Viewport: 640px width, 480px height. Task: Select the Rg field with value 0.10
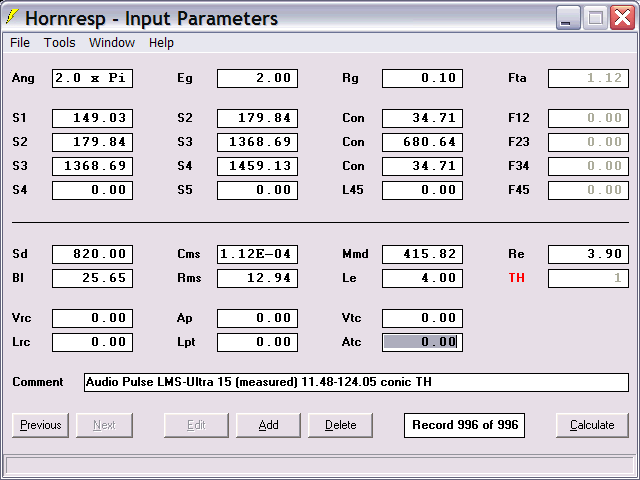[x=422, y=78]
